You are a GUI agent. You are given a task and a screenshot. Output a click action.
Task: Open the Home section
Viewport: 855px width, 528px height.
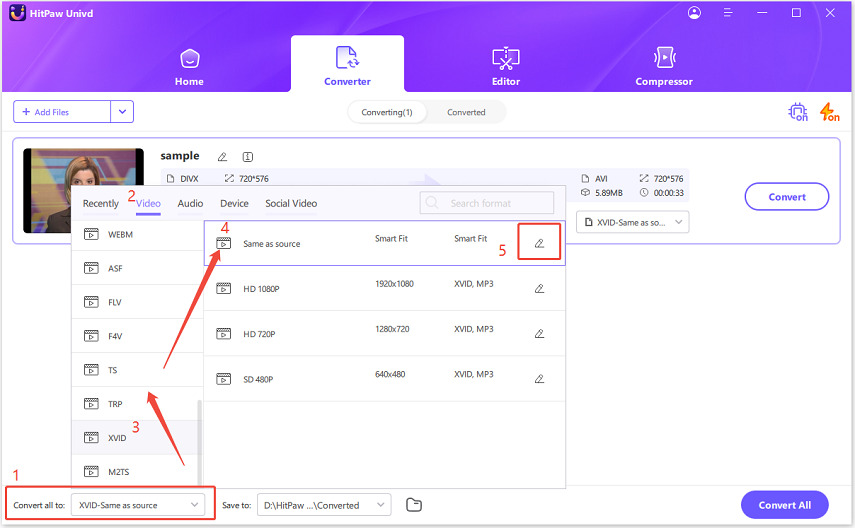pyautogui.click(x=189, y=67)
